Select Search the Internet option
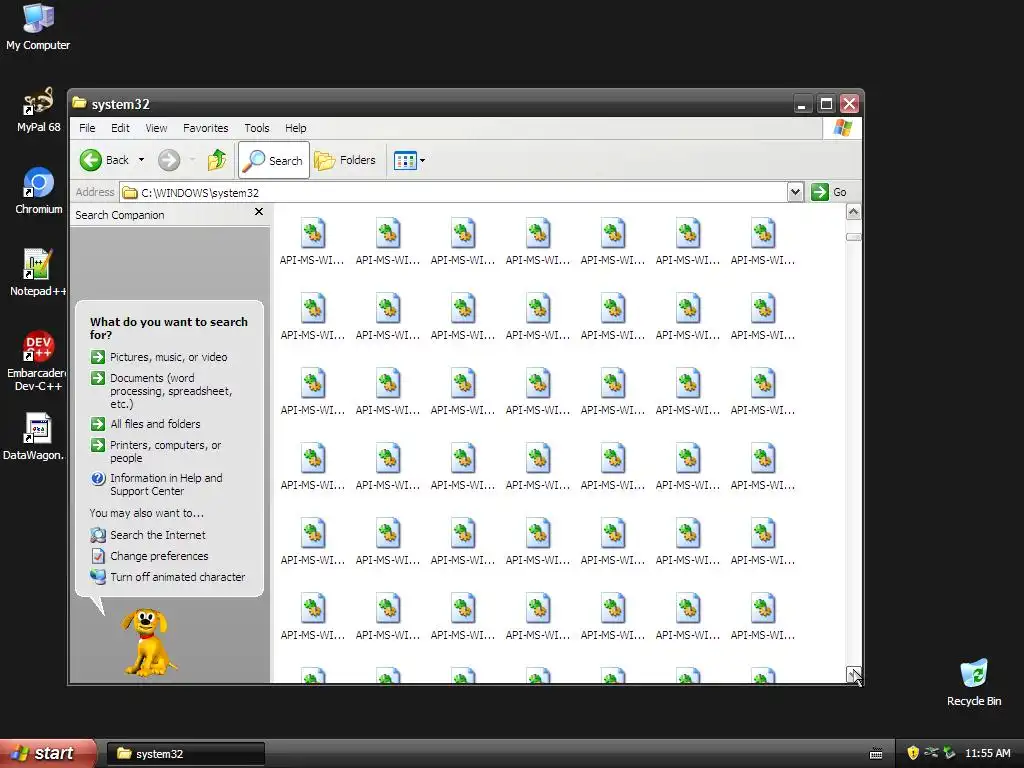 (148, 535)
